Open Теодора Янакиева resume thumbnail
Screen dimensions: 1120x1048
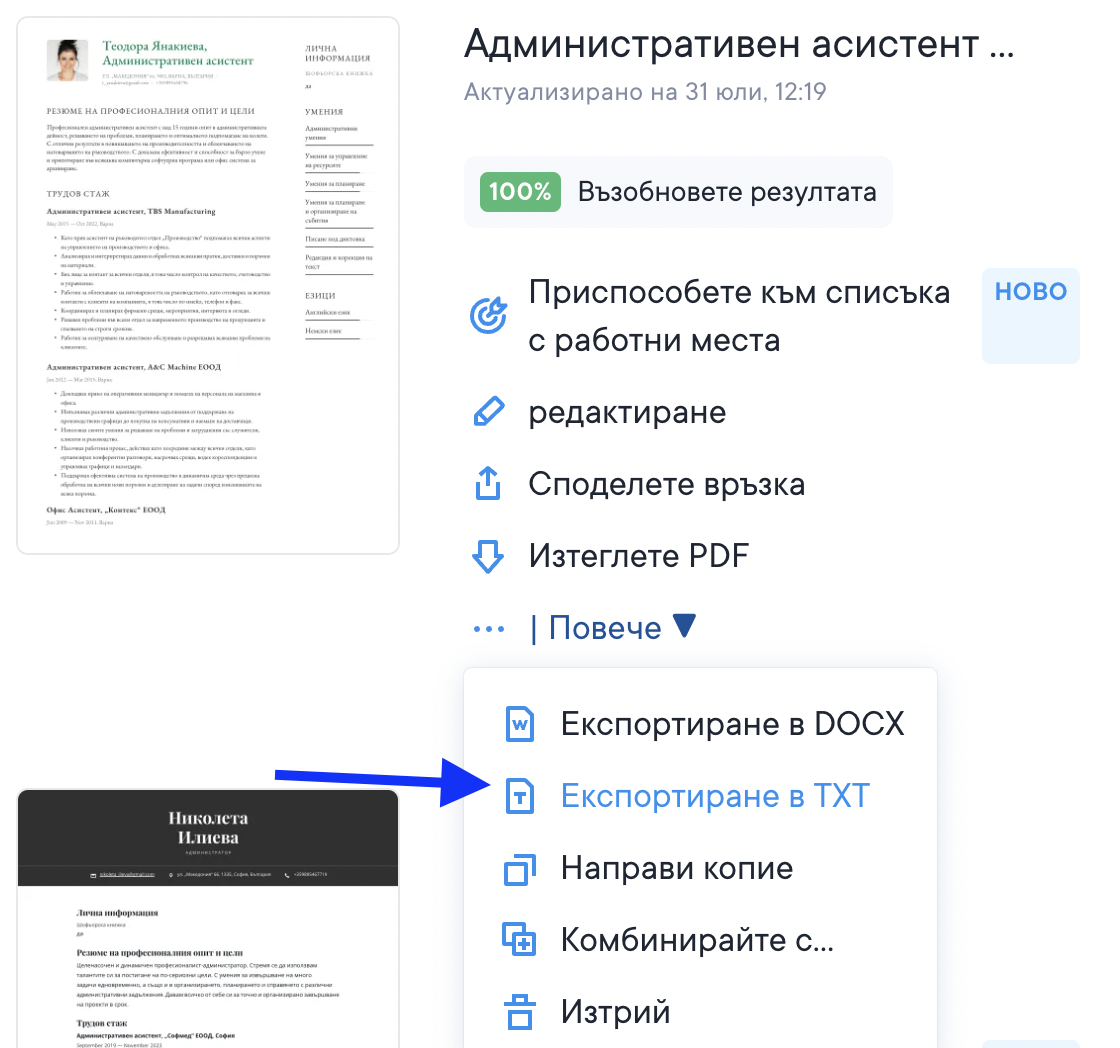pyautogui.click(x=208, y=285)
